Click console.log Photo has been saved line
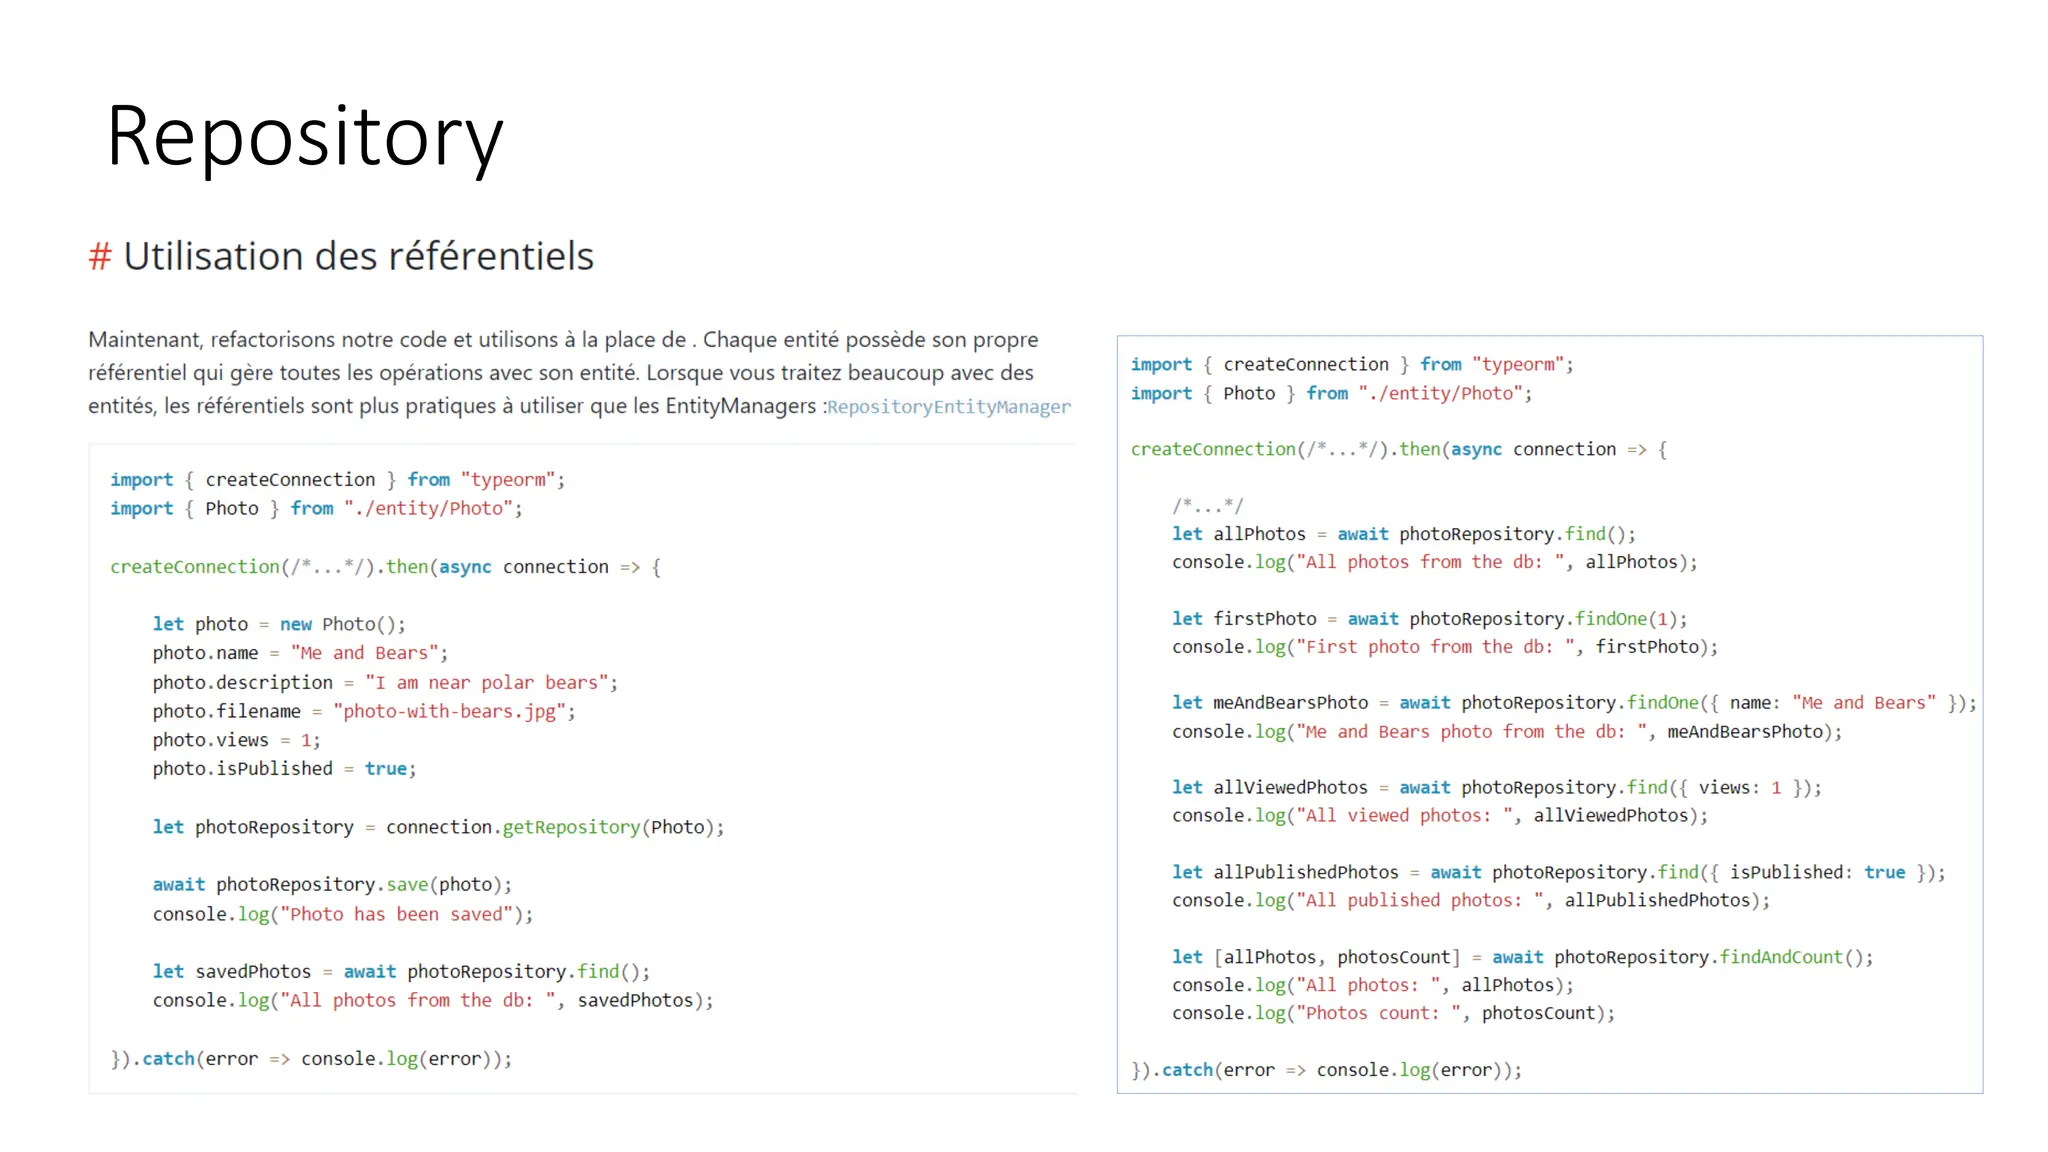The width and height of the screenshot is (2048, 1152). click(x=343, y=915)
